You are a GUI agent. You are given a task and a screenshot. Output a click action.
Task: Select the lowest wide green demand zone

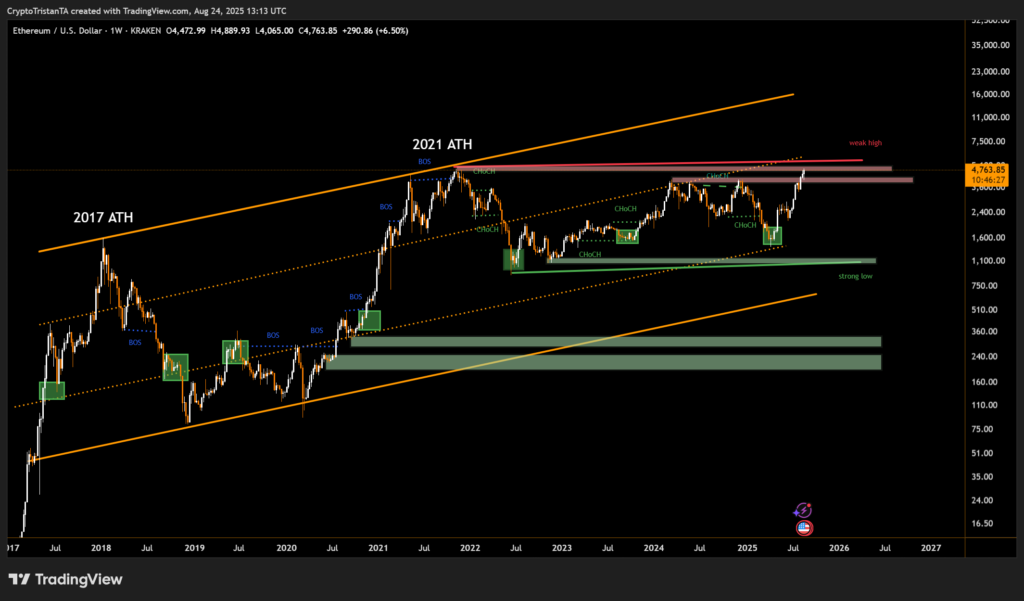[600, 362]
